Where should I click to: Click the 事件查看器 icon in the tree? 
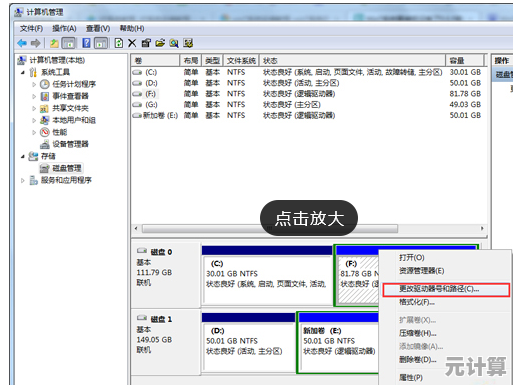click(45, 96)
